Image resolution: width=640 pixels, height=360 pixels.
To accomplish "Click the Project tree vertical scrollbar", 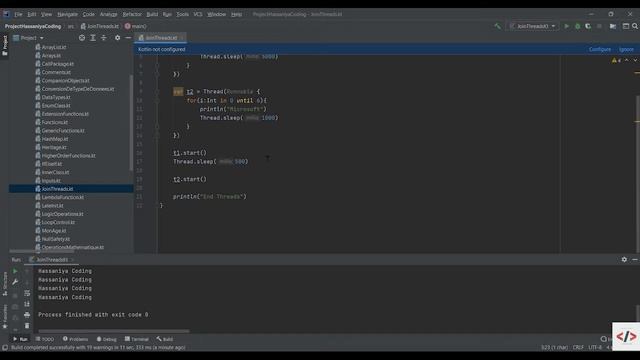I will tap(131, 122).
